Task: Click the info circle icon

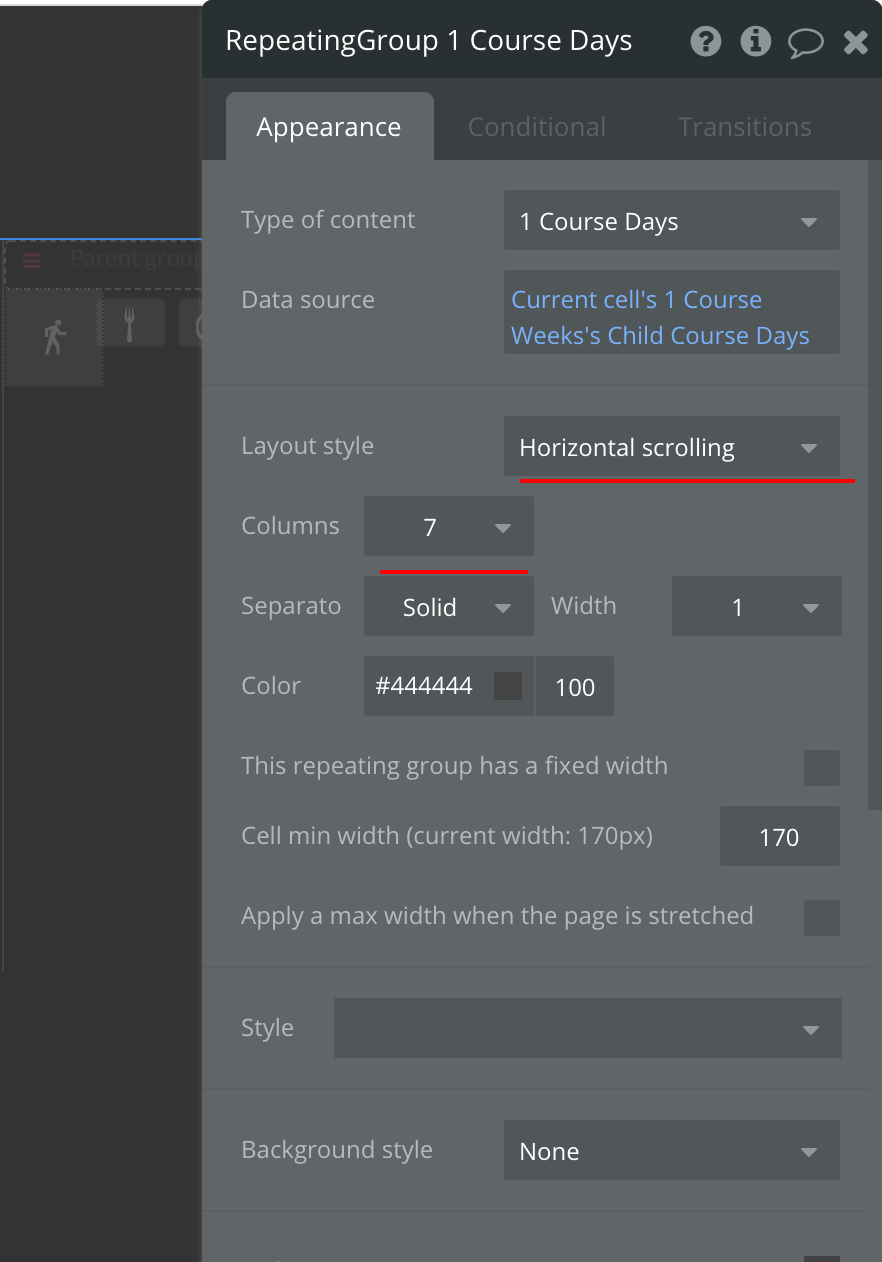Action: point(755,42)
